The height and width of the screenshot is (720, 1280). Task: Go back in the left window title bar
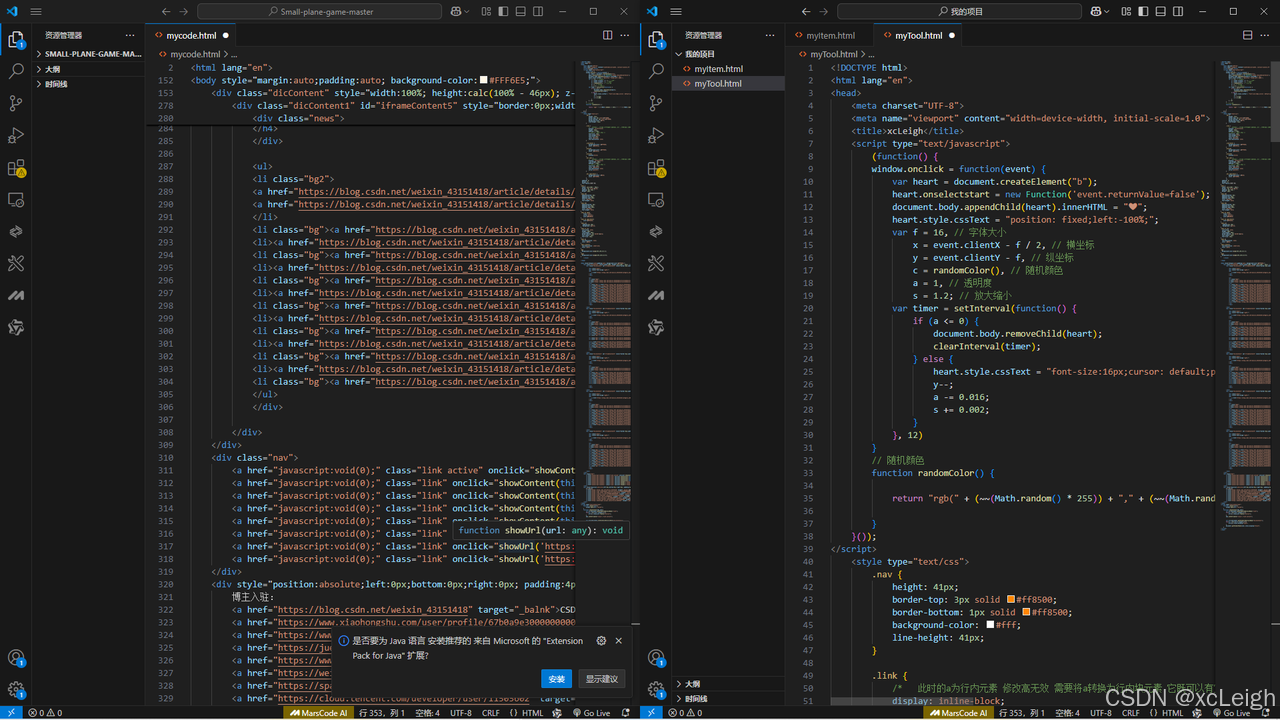pos(166,11)
